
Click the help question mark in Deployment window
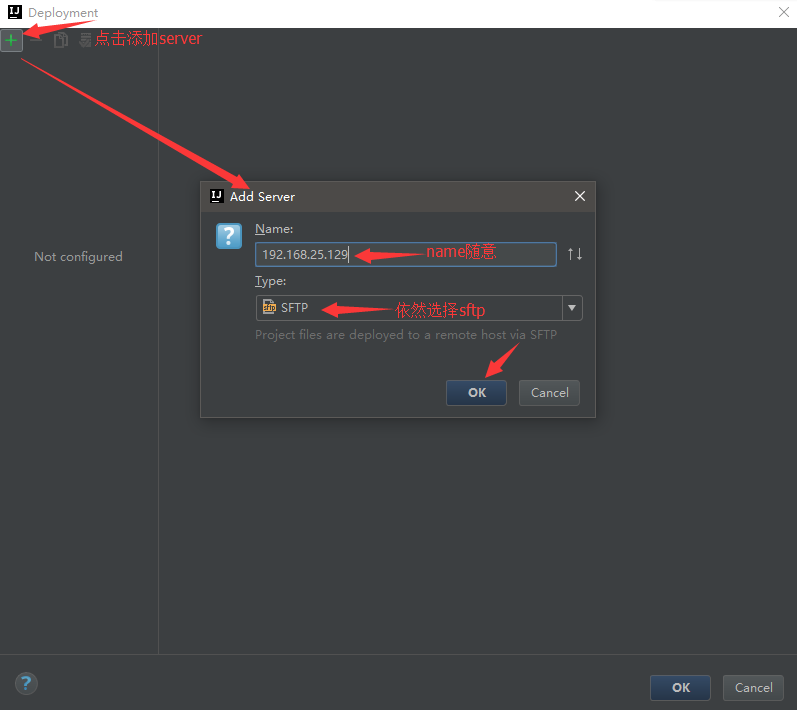pyautogui.click(x=26, y=683)
